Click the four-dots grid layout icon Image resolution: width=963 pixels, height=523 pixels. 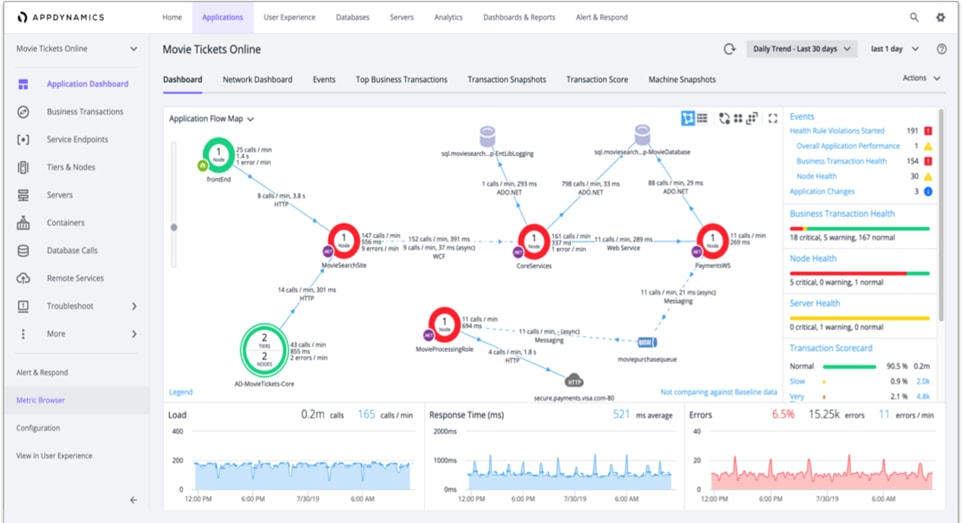click(738, 118)
